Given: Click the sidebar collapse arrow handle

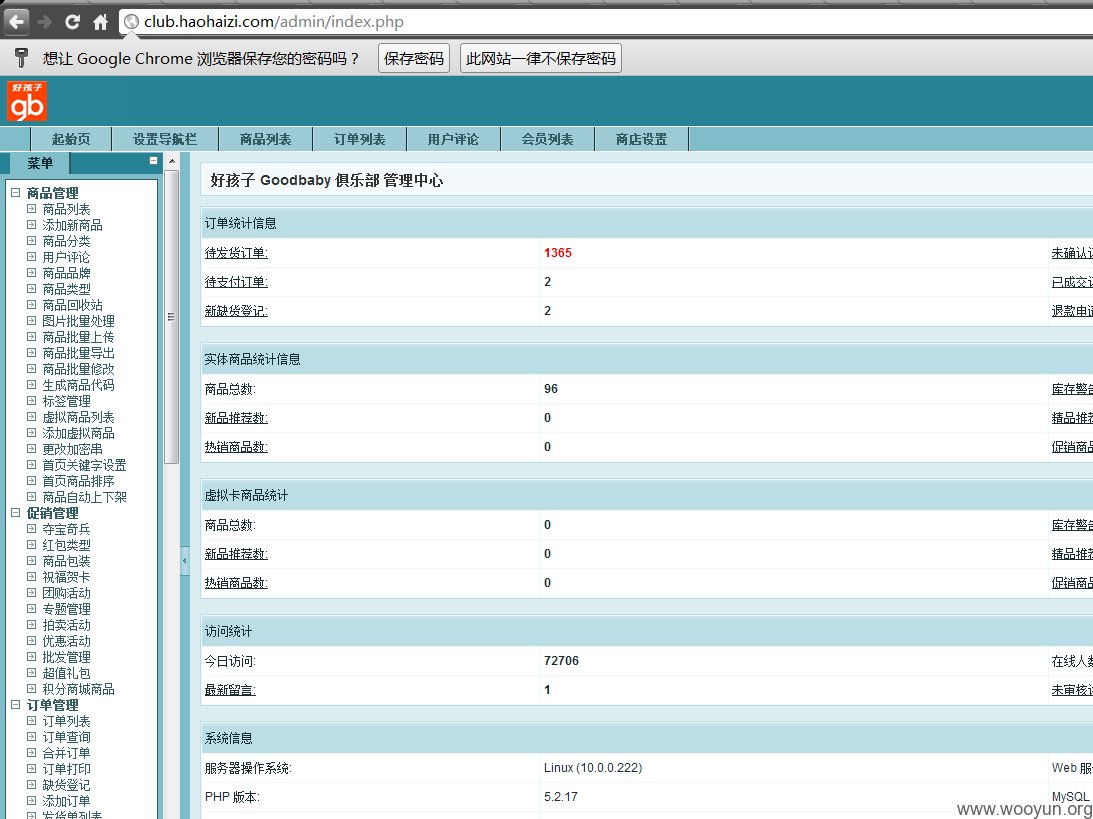Looking at the screenshot, I should (x=185, y=560).
